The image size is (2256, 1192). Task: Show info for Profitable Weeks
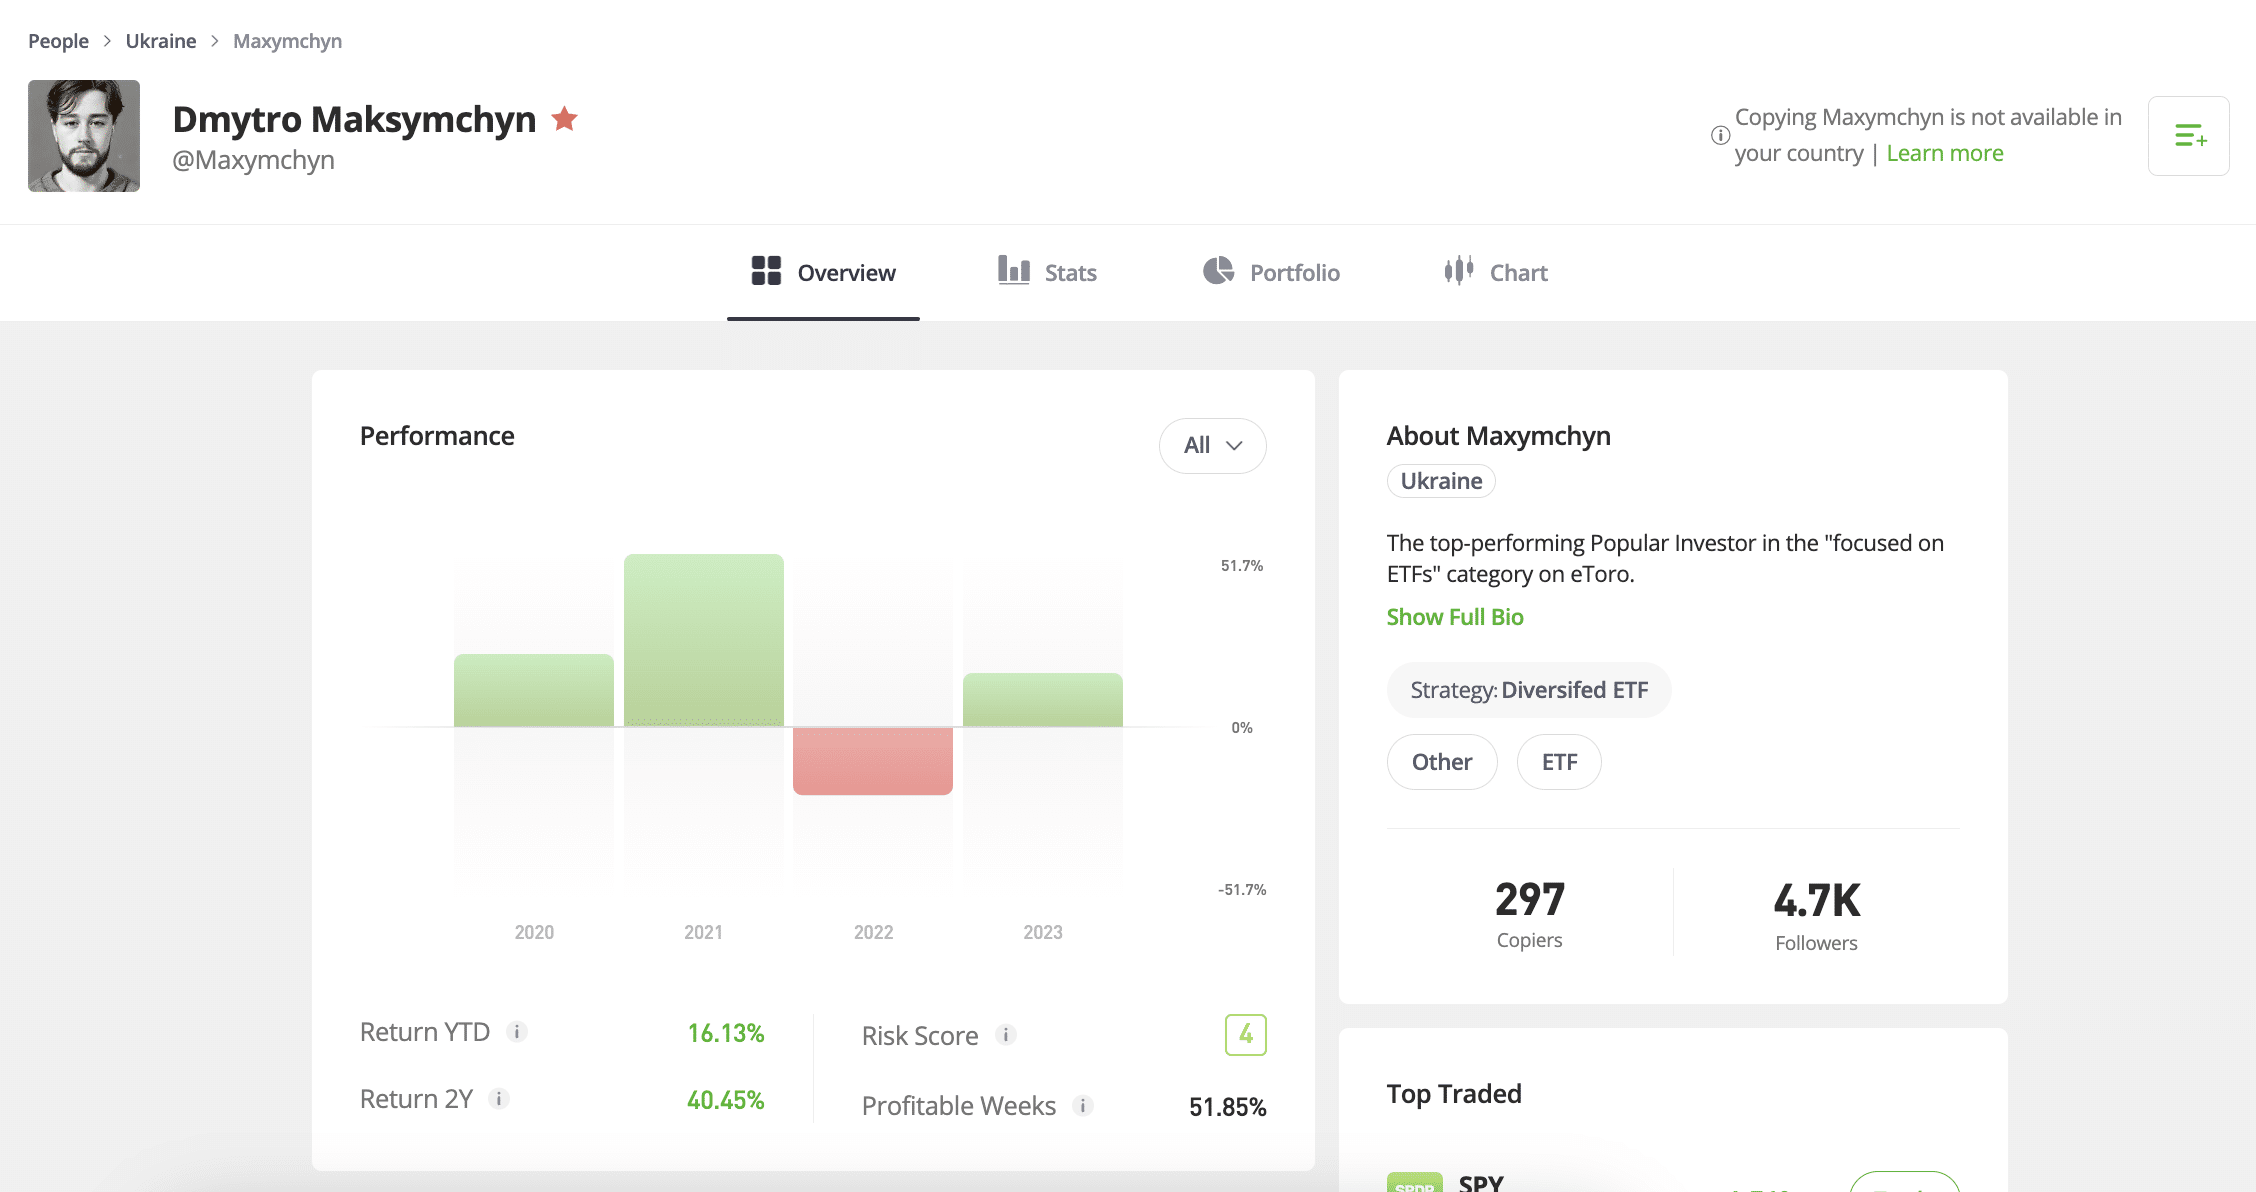click(x=1083, y=1105)
